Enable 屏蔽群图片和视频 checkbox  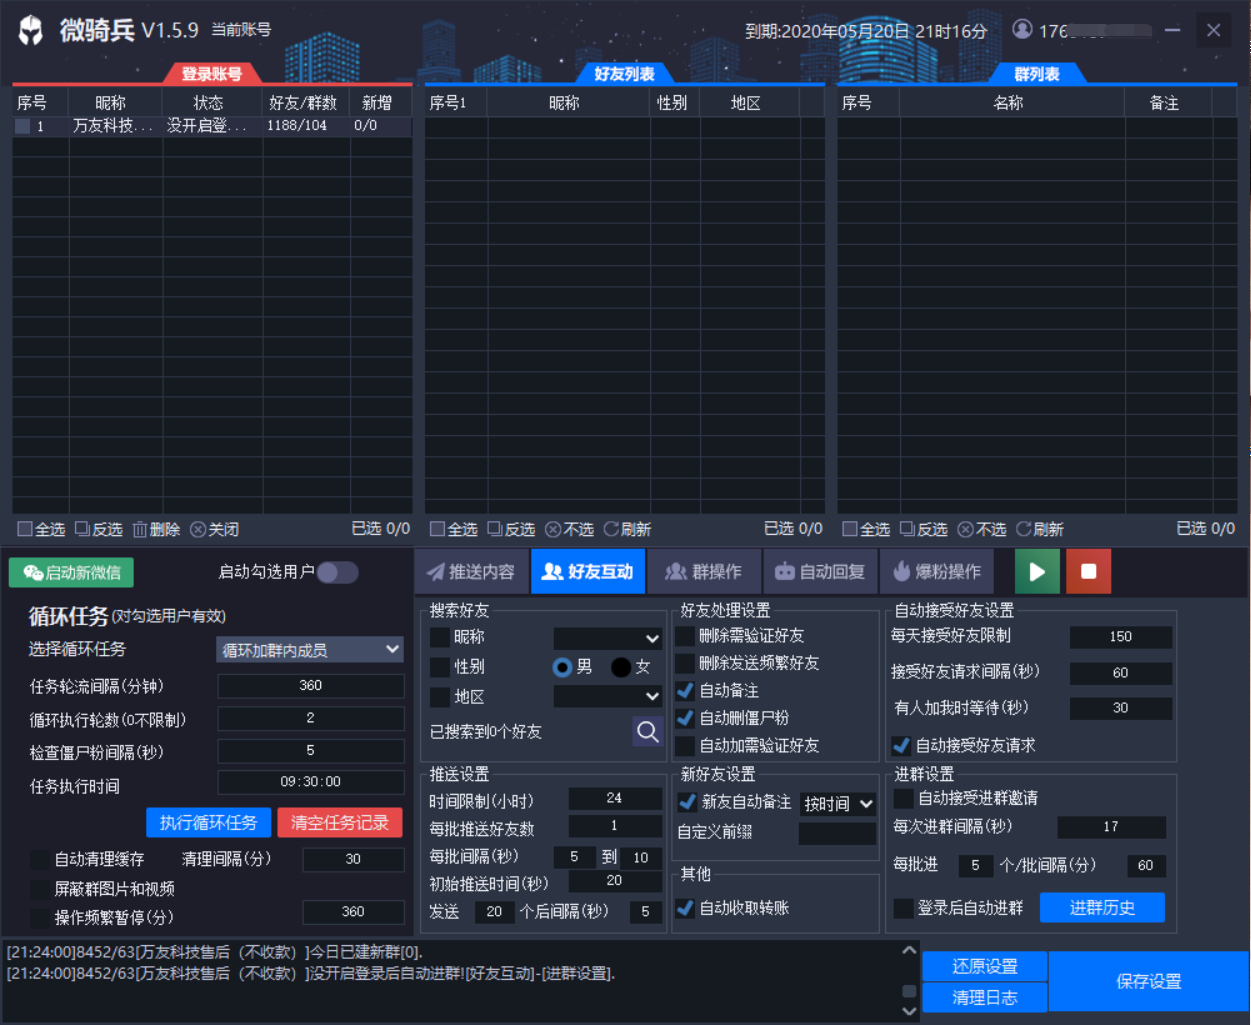click(x=40, y=889)
